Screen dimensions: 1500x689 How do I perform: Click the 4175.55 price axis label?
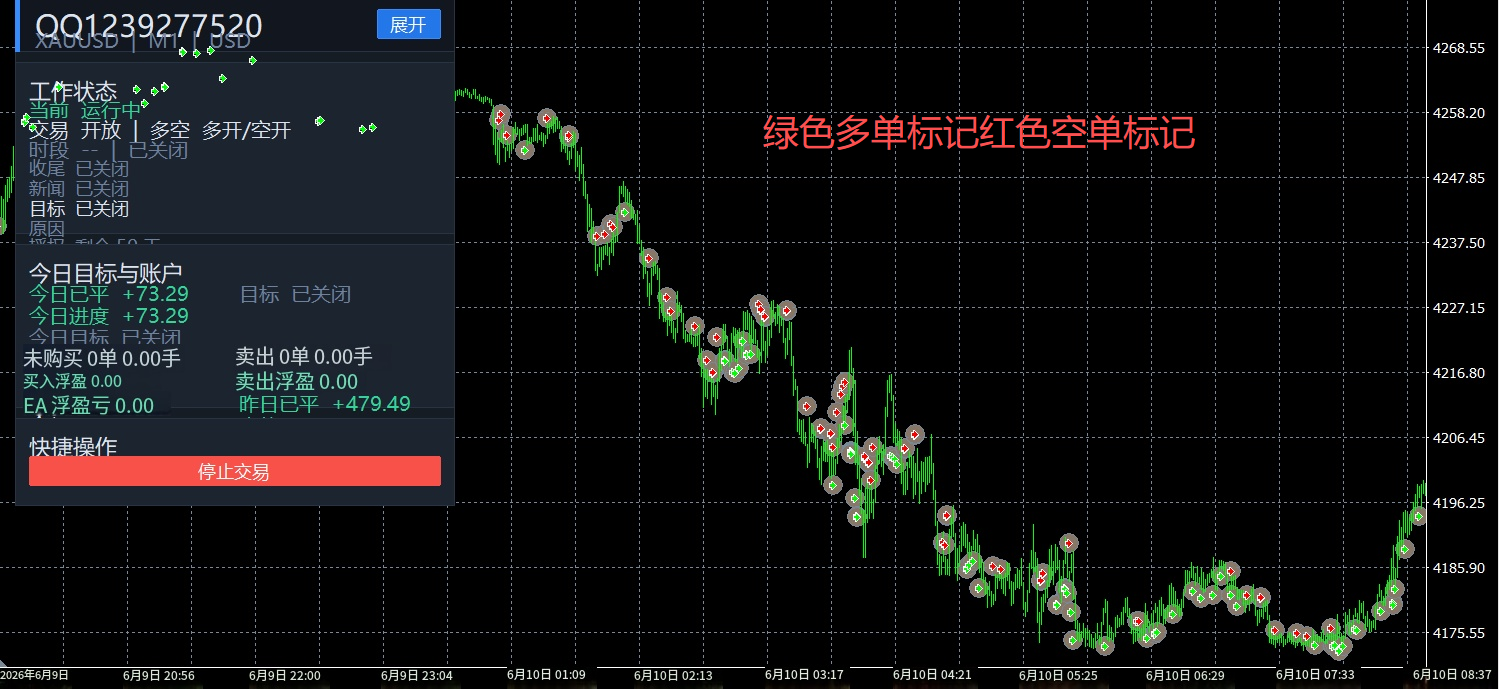(x=1461, y=634)
